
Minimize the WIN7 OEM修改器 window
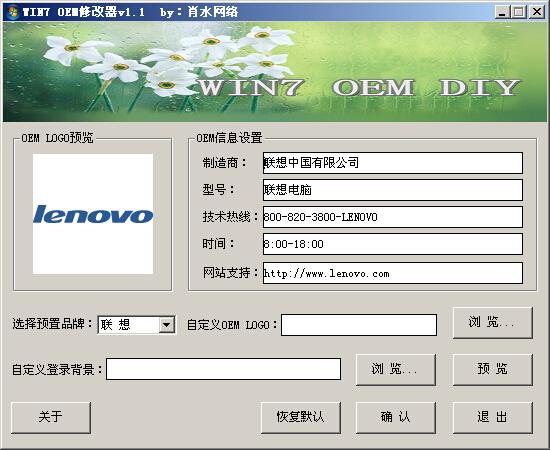pos(502,12)
